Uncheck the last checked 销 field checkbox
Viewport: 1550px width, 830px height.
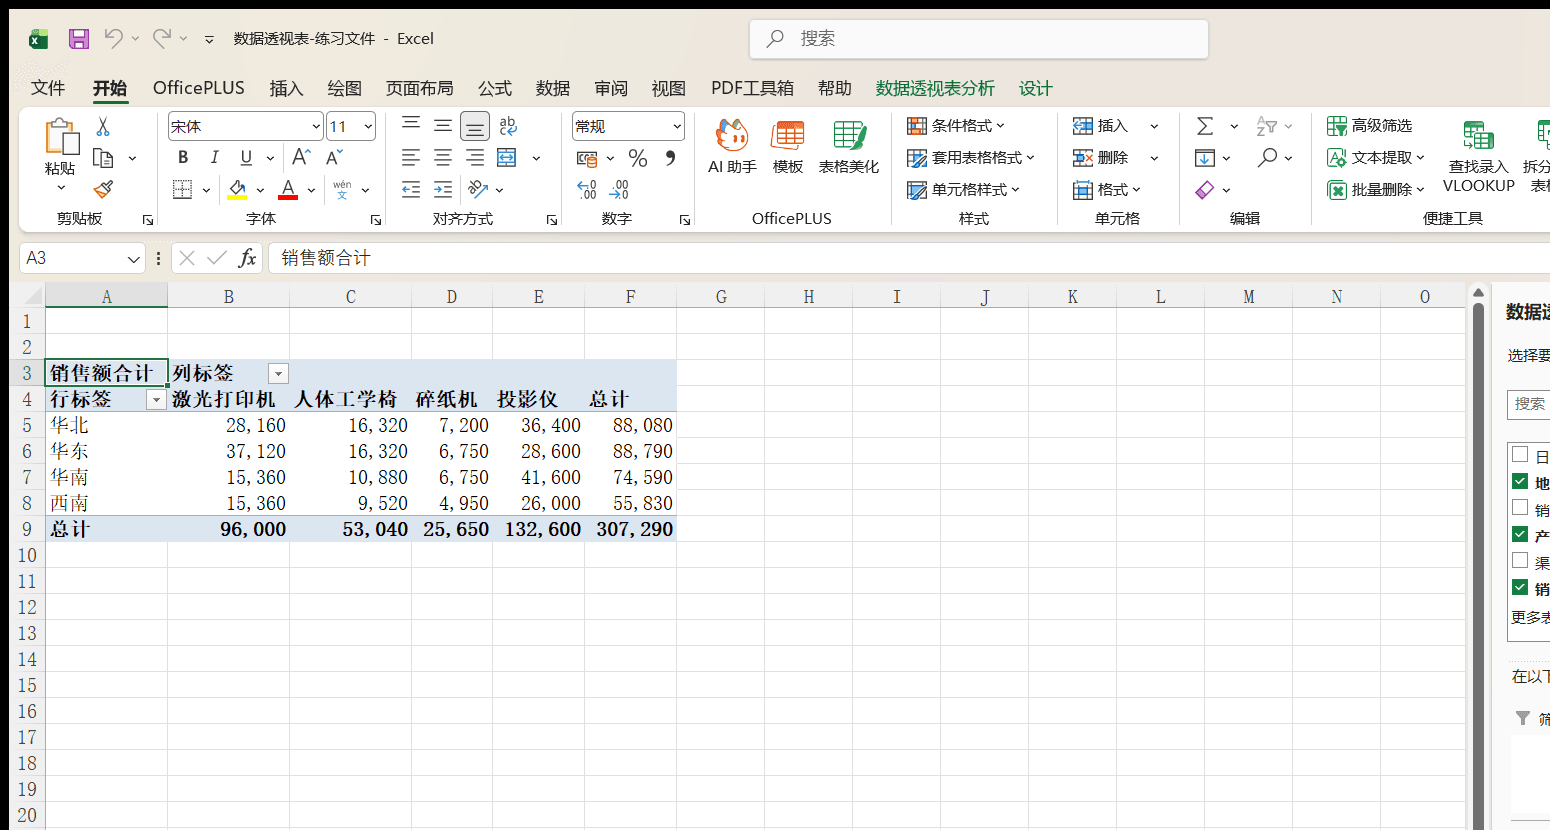coord(1520,587)
